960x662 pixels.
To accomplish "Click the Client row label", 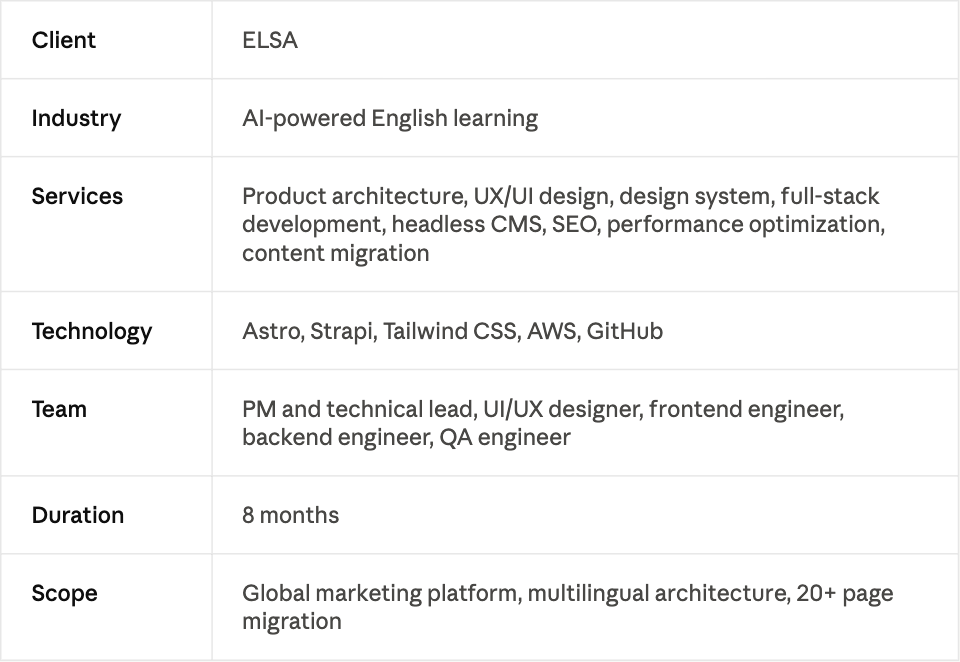I will click(64, 40).
